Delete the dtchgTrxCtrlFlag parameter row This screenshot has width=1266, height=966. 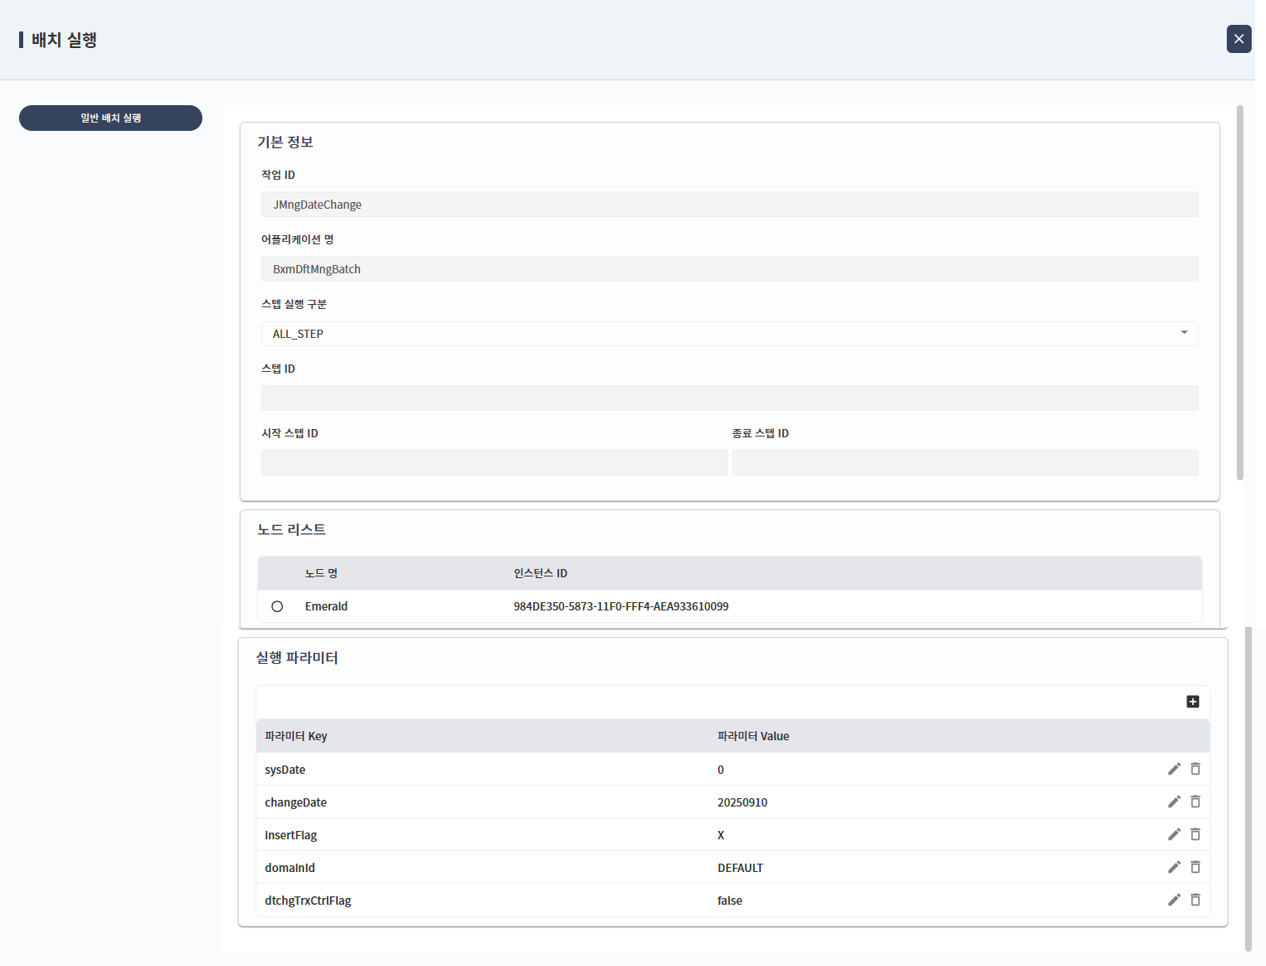click(1195, 900)
